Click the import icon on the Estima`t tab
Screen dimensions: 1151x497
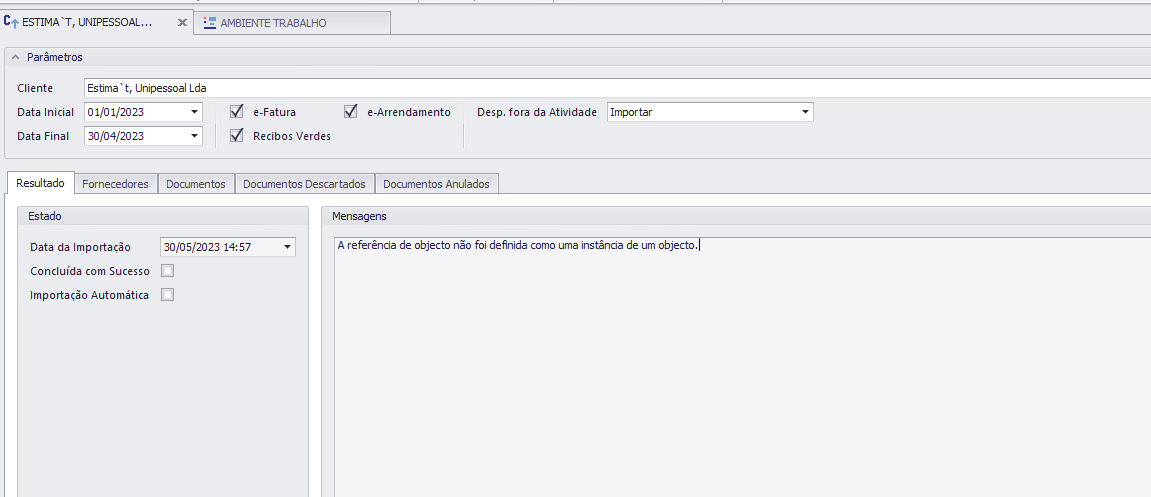tap(11, 21)
